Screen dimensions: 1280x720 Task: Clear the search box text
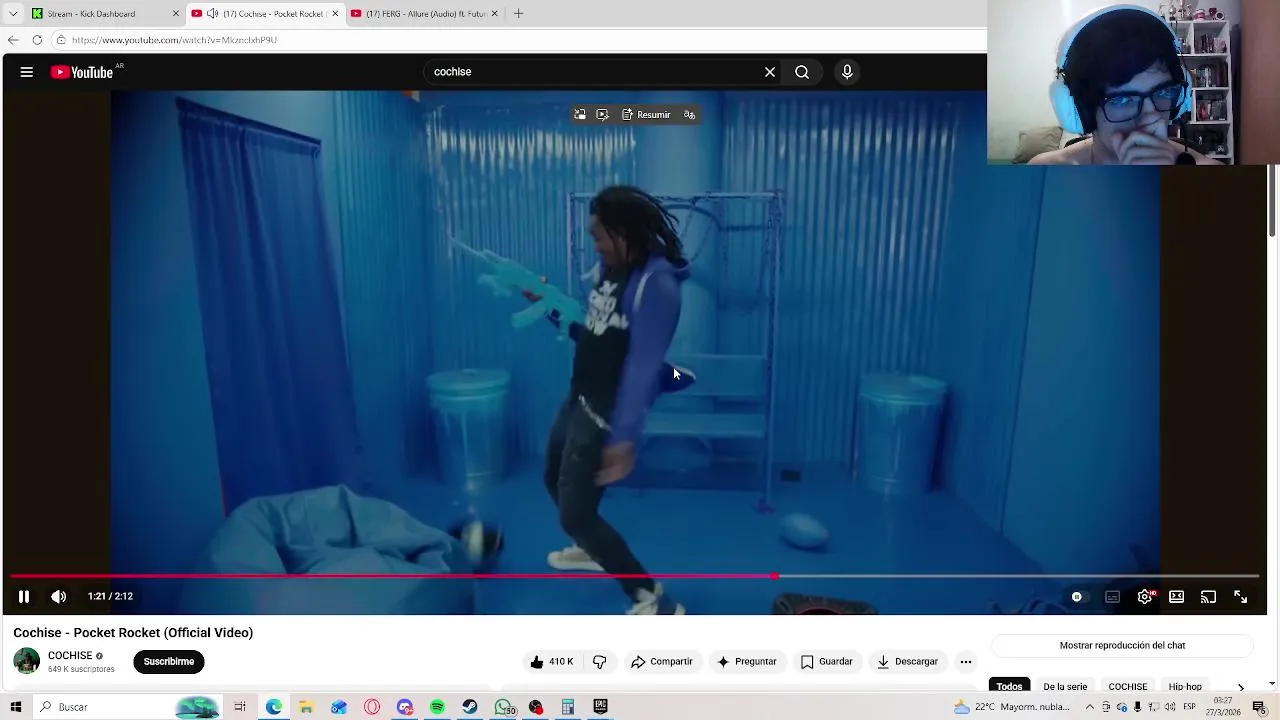coord(770,72)
